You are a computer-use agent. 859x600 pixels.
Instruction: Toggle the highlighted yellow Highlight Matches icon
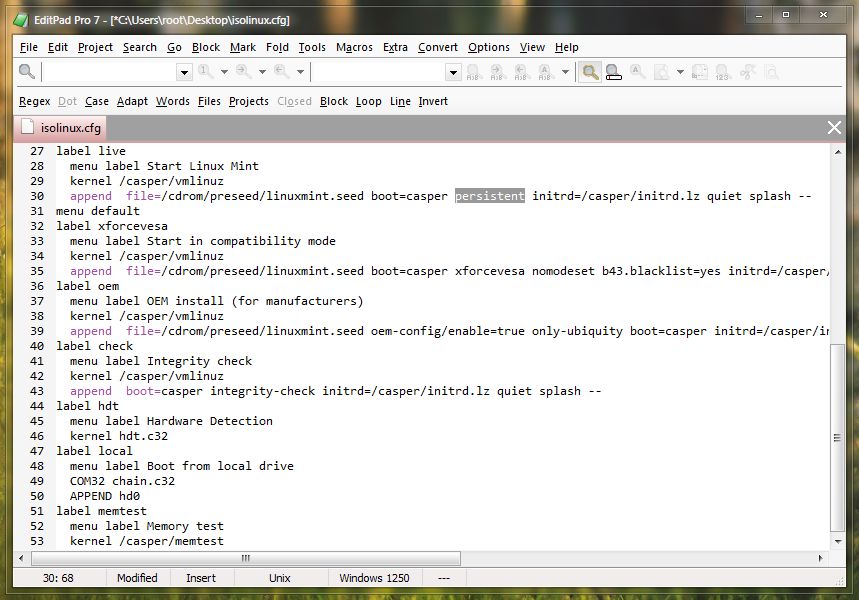tap(590, 72)
